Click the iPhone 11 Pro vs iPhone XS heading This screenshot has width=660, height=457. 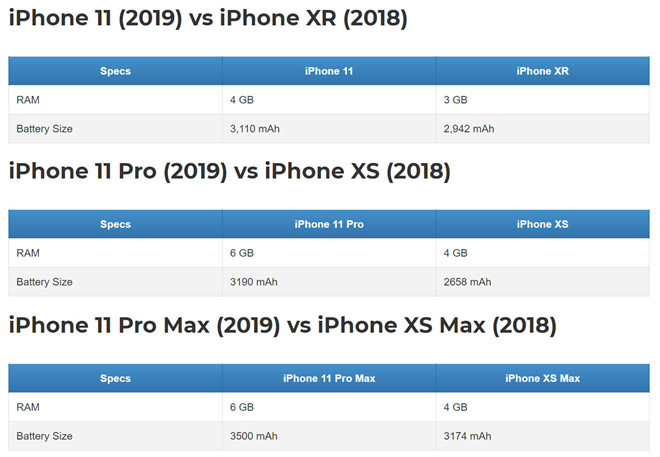pos(229,172)
